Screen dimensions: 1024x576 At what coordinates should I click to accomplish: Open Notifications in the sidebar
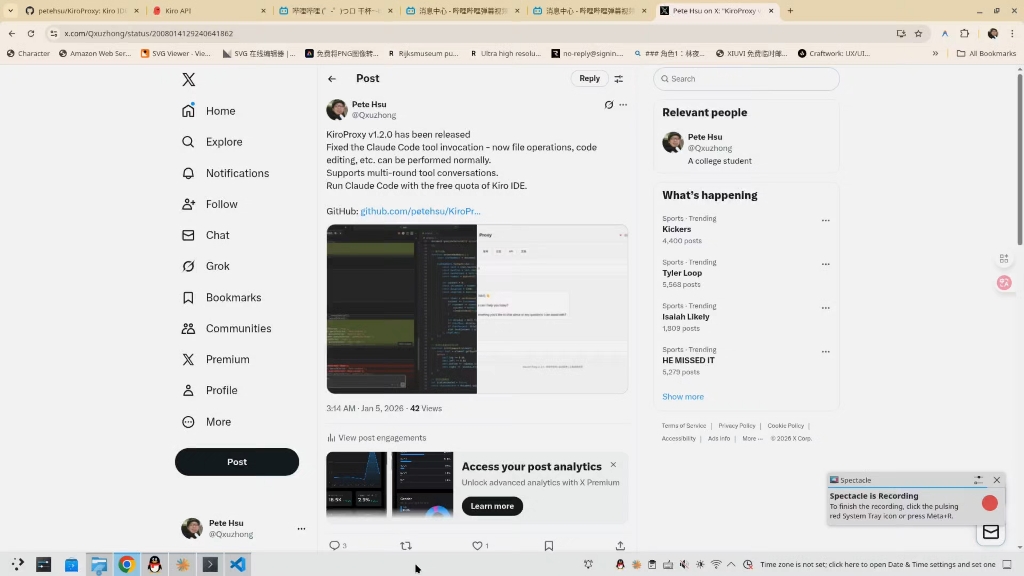225,173
